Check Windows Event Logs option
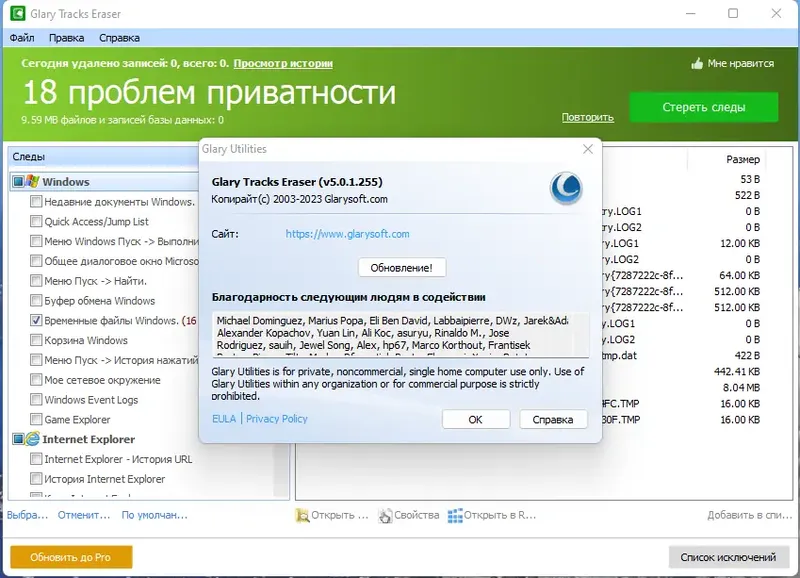 [x=36, y=399]
